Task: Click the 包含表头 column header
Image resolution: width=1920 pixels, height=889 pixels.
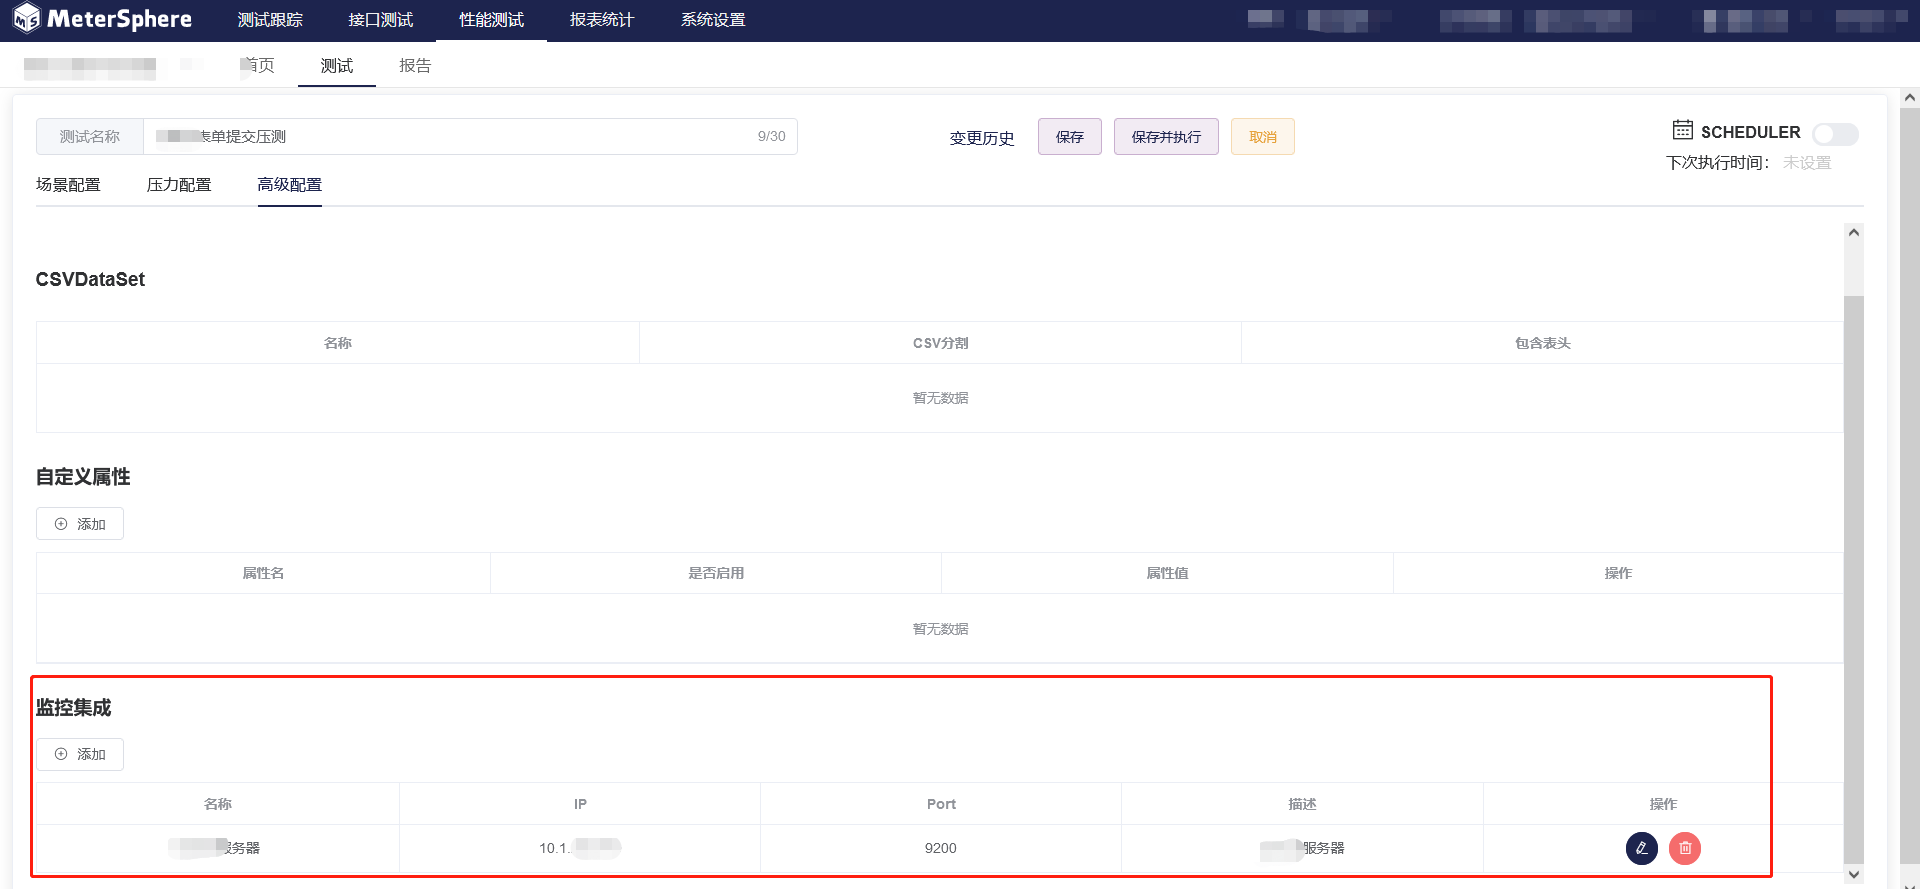Action: click(1543, 343)
